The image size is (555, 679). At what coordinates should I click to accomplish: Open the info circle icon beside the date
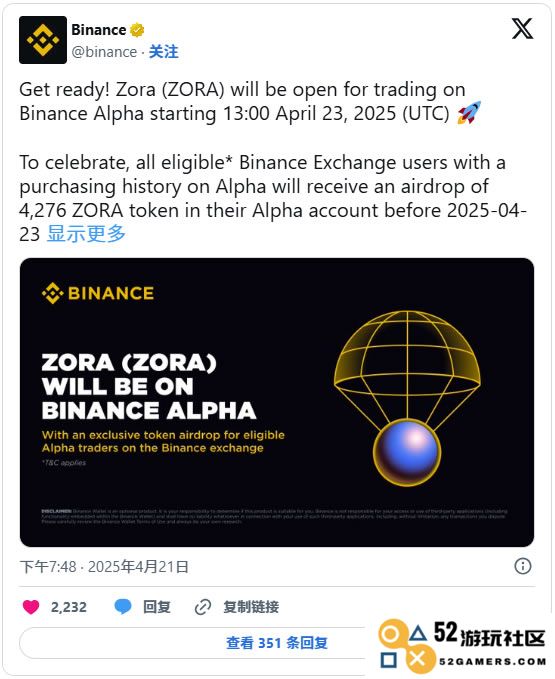click(x=523, y=566)
